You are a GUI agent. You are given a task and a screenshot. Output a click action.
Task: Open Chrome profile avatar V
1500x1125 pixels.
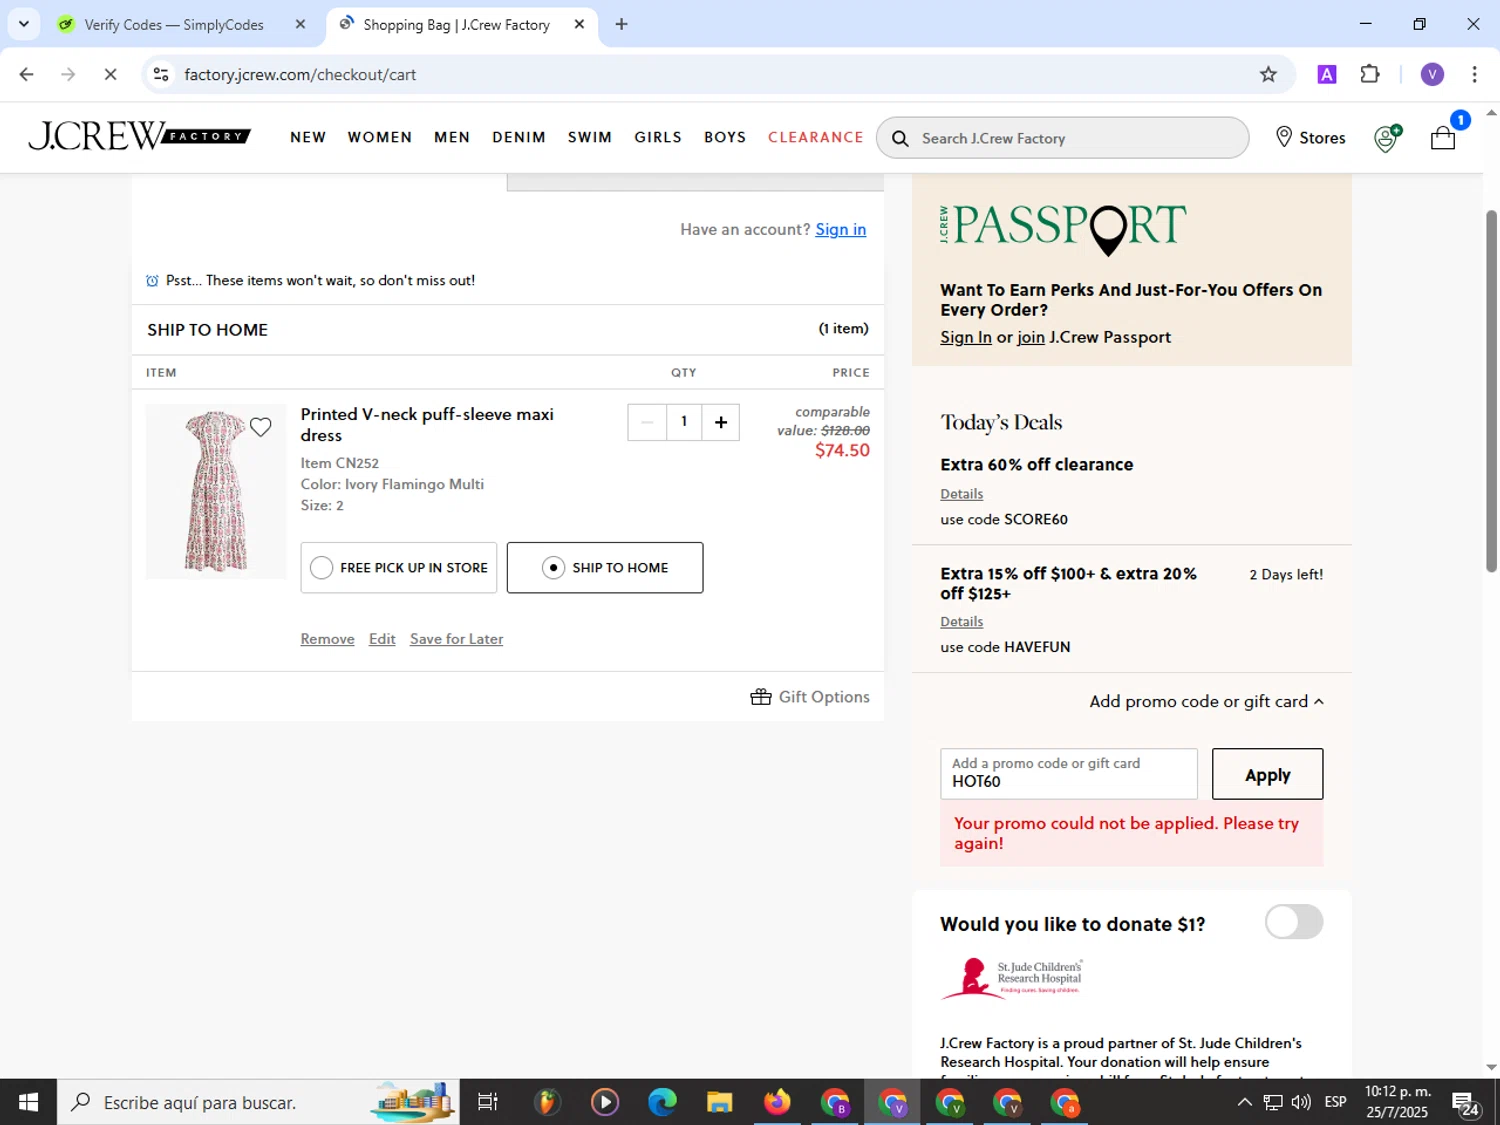[1432, 74]
